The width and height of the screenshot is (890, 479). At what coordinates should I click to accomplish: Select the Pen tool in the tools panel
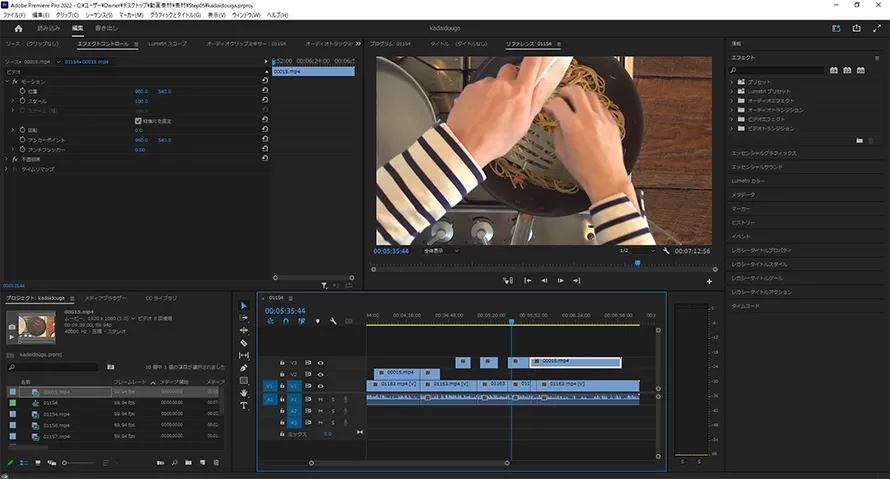244,367
